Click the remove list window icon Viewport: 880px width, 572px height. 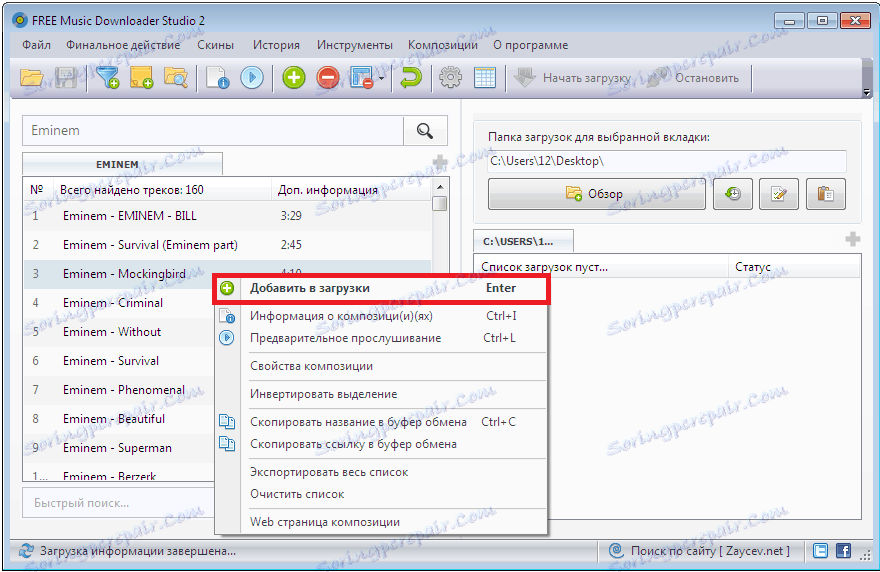[361, 77]
